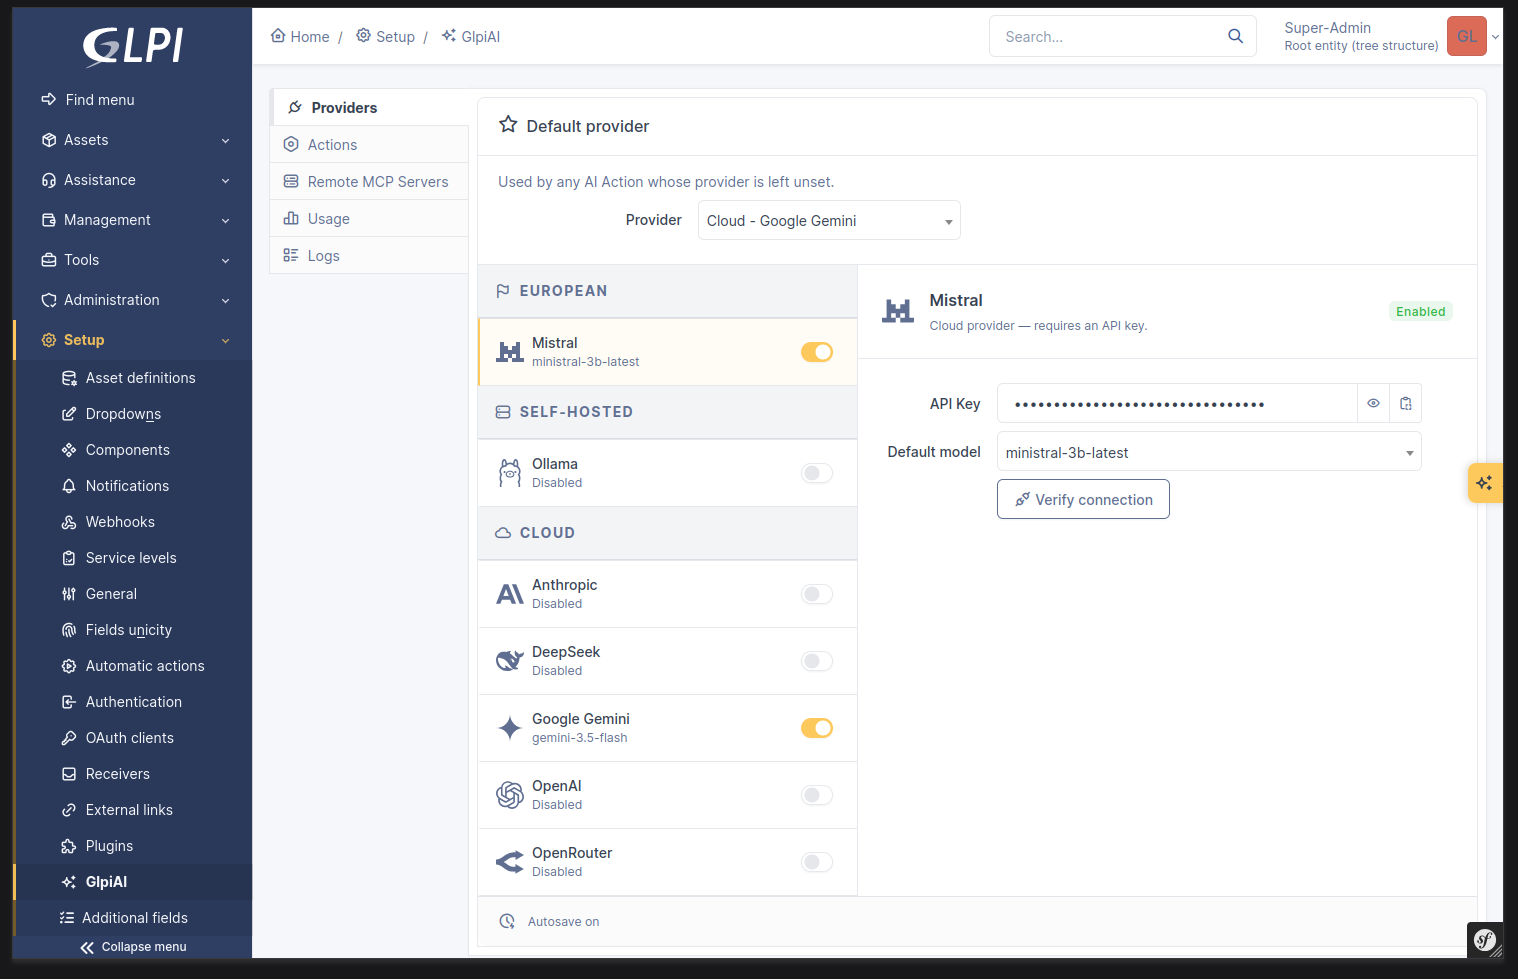Collapse the Setup menu

pyautogui.click(x=134, y=340)
